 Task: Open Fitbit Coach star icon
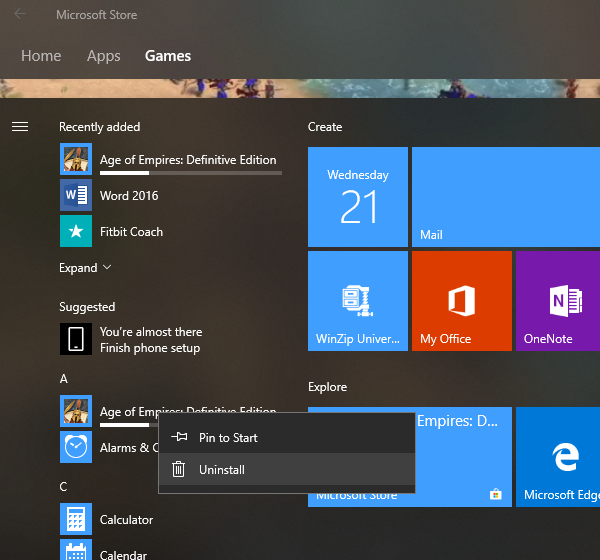(x=76, y=231)
